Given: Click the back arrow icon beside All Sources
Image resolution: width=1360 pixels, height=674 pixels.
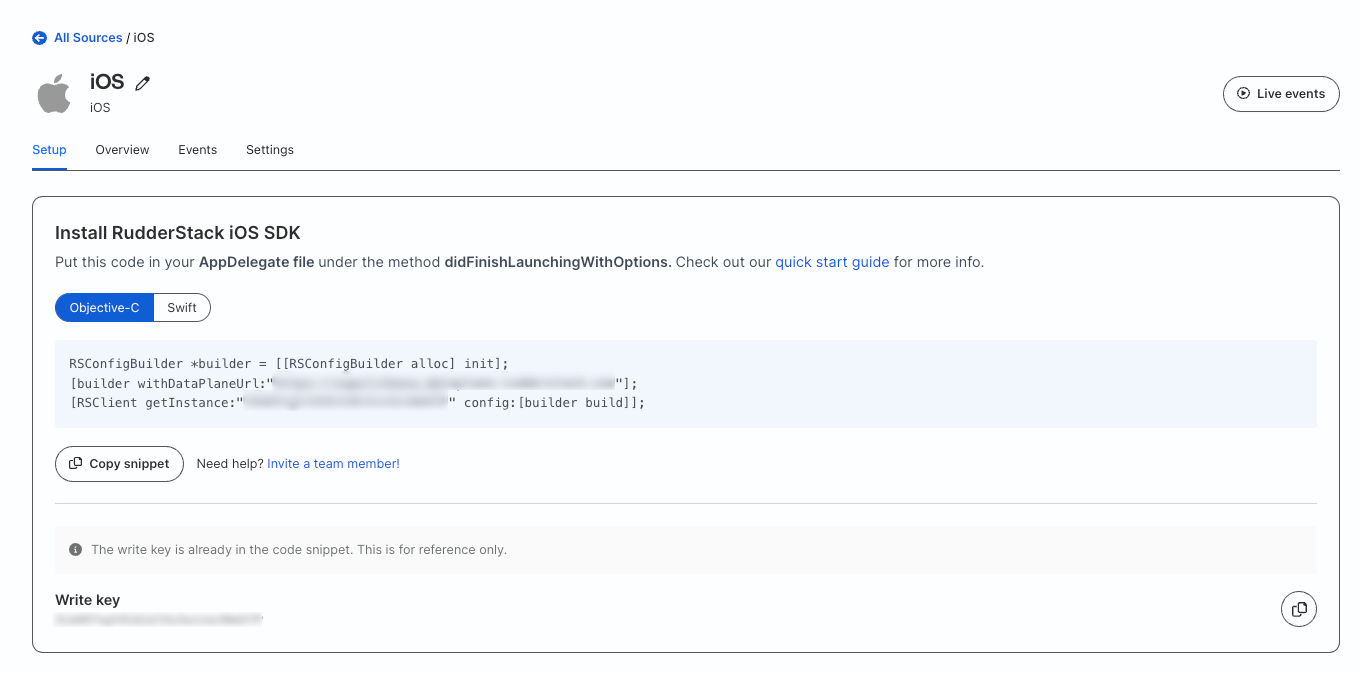Looking at the screenshot, I should coord(39,38).
